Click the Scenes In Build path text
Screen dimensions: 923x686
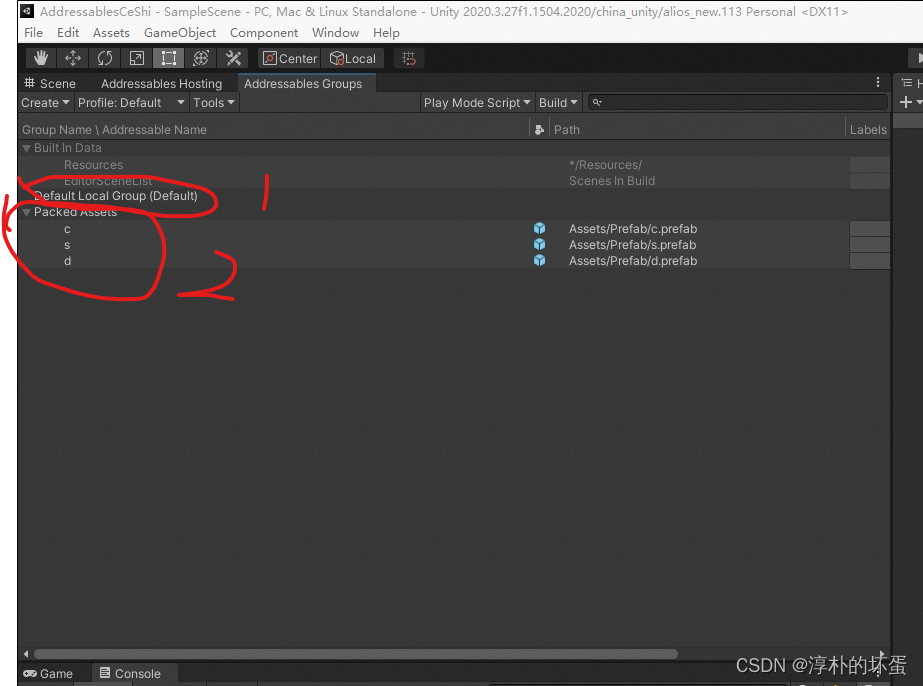pyautogui.click(x=612, y=181)
